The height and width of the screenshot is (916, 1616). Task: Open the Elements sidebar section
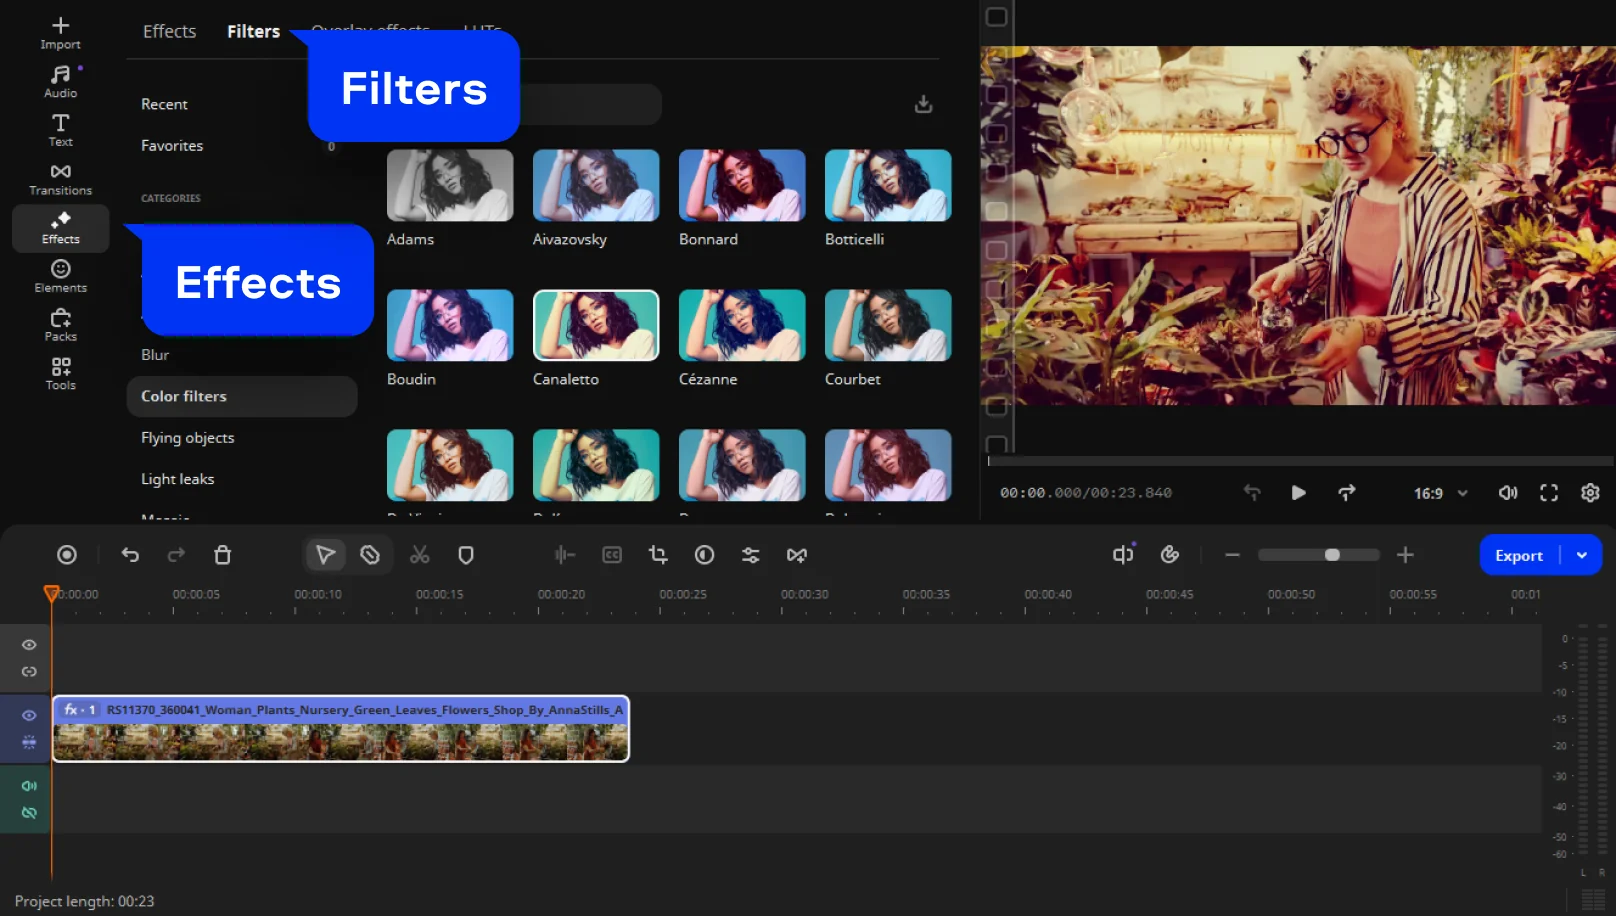point(60,276)
